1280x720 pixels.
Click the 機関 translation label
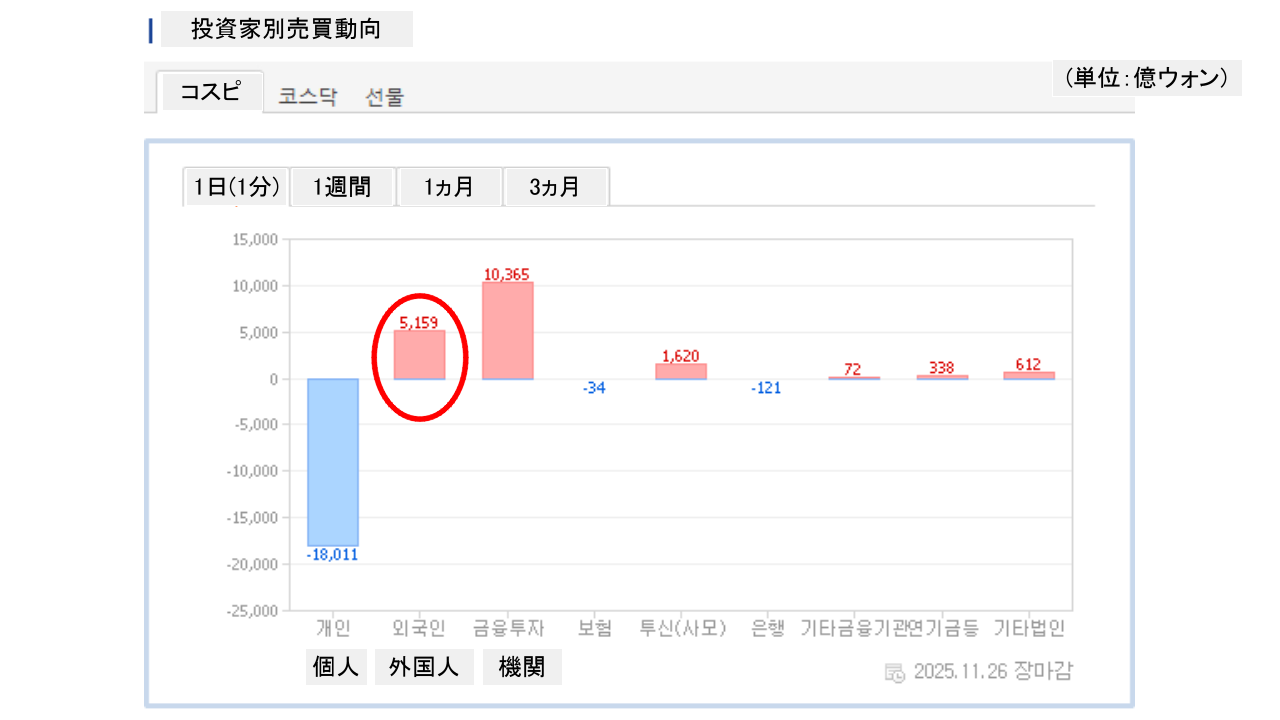click(522, 668)
